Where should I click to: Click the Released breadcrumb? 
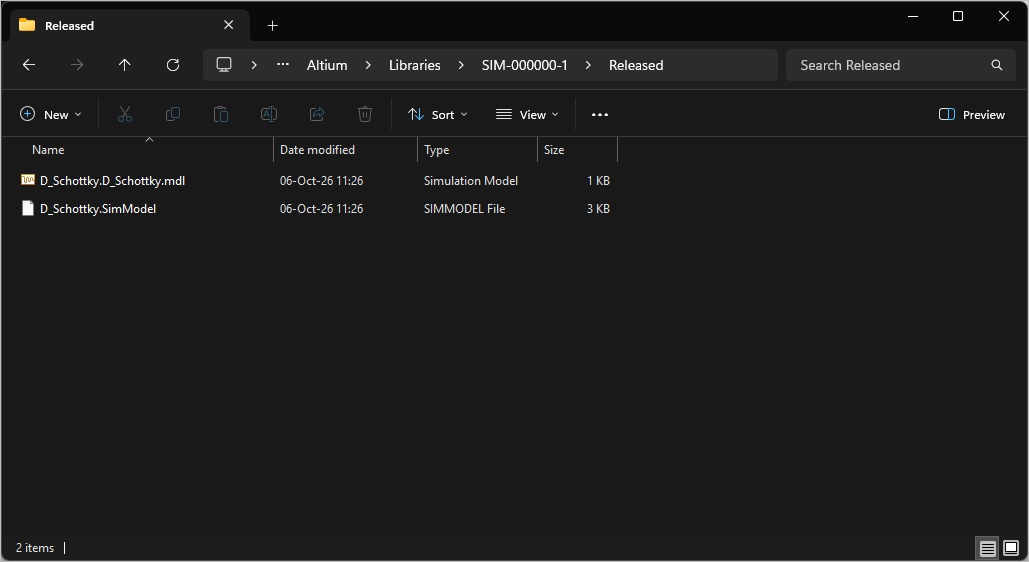point(636,65)
